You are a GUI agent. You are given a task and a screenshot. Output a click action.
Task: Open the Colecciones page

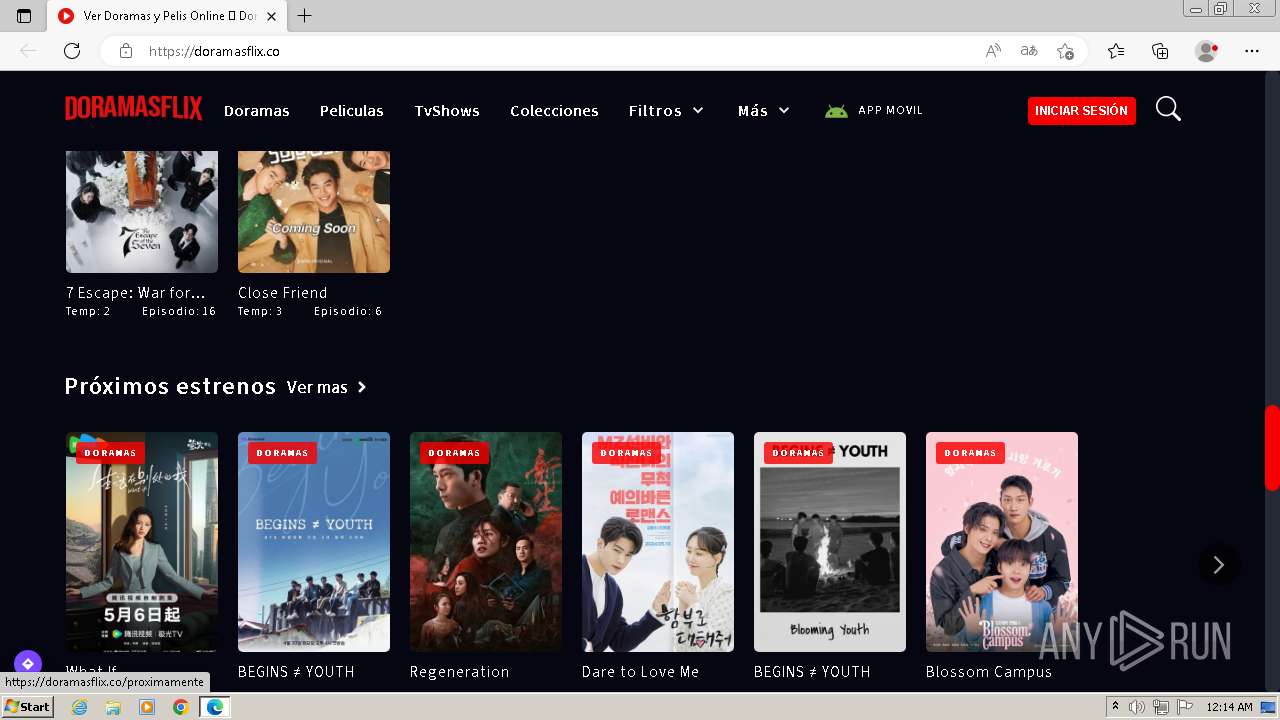pyautogui.click(x=554, y=110)
